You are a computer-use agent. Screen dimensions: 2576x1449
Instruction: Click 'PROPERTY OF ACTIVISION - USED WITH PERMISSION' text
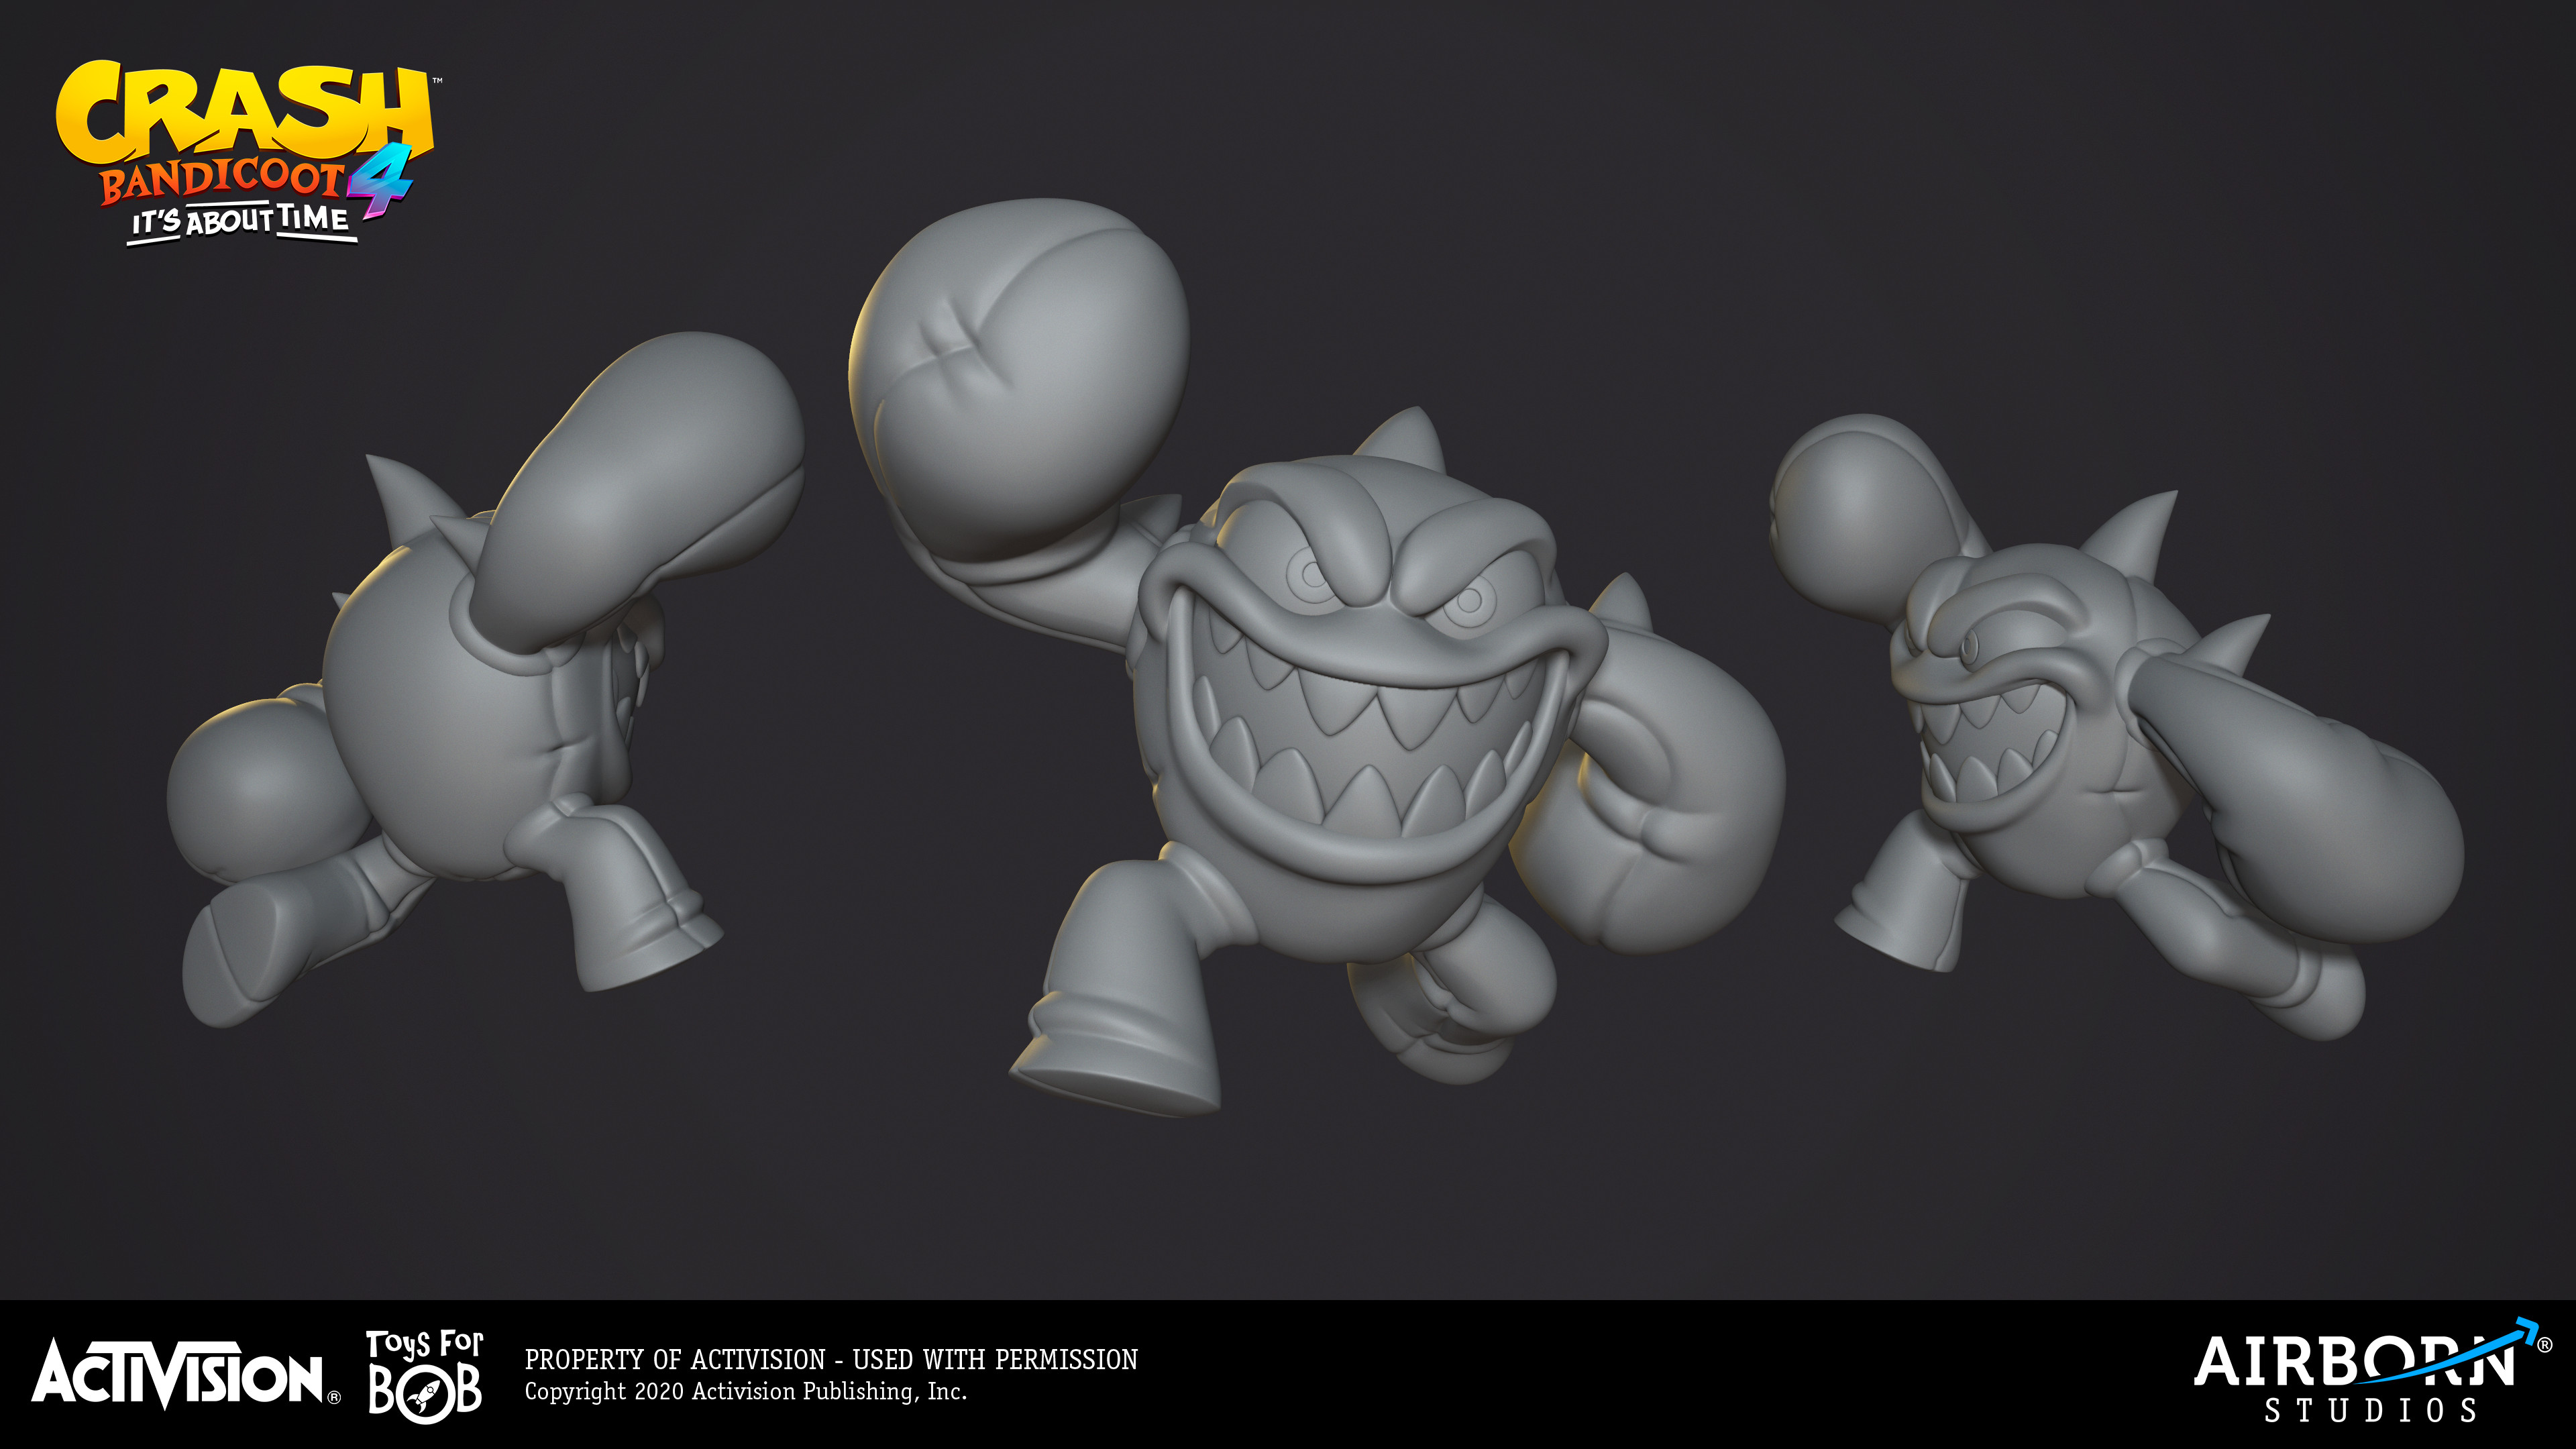pos(831,1360)
